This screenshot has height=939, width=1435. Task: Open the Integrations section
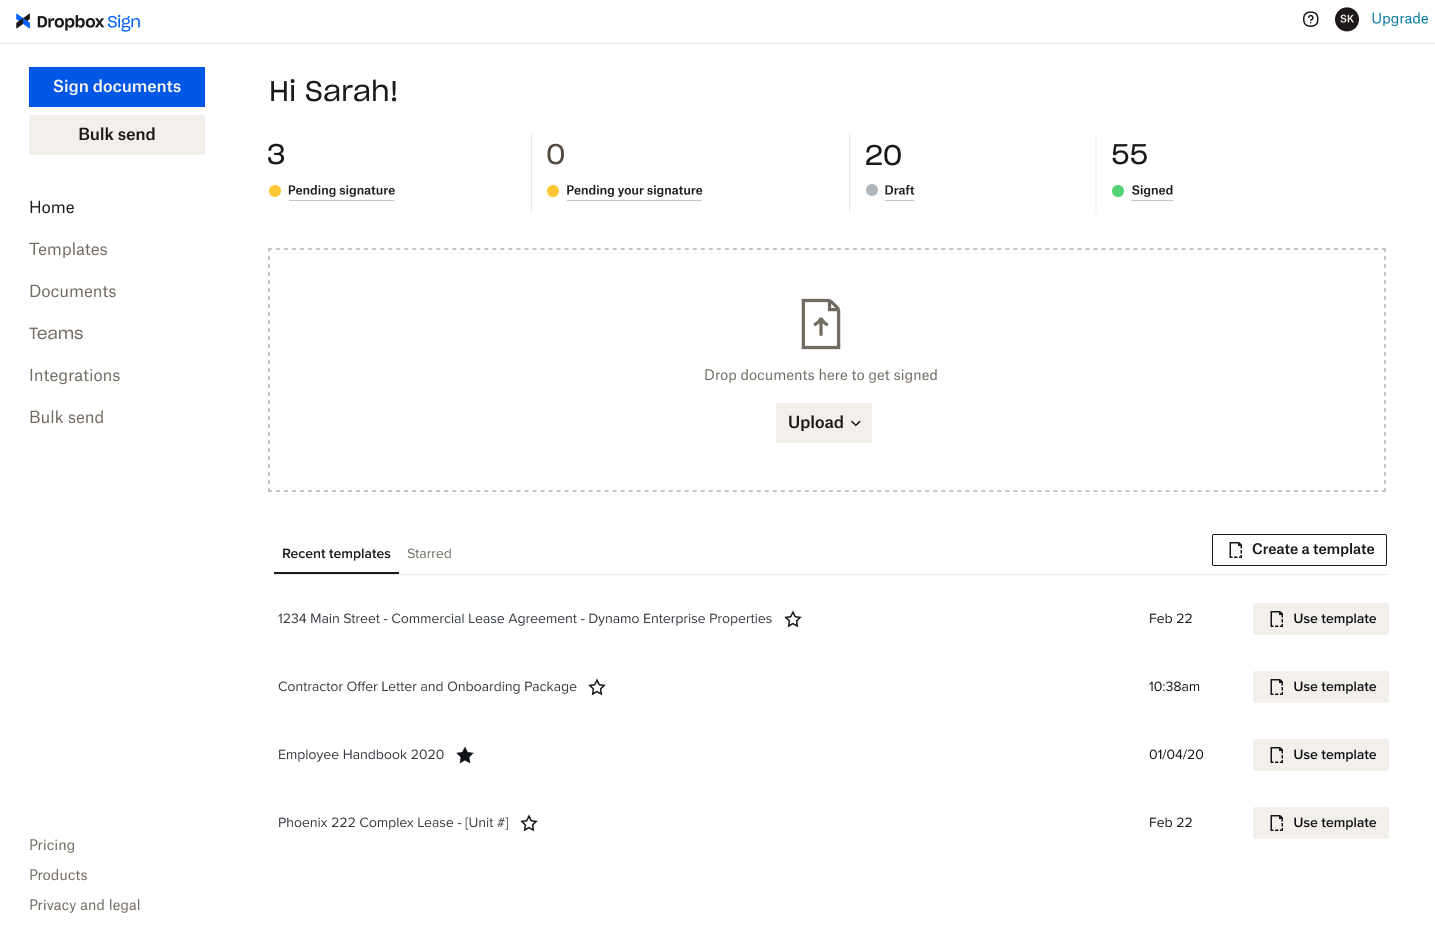point(74,375)
